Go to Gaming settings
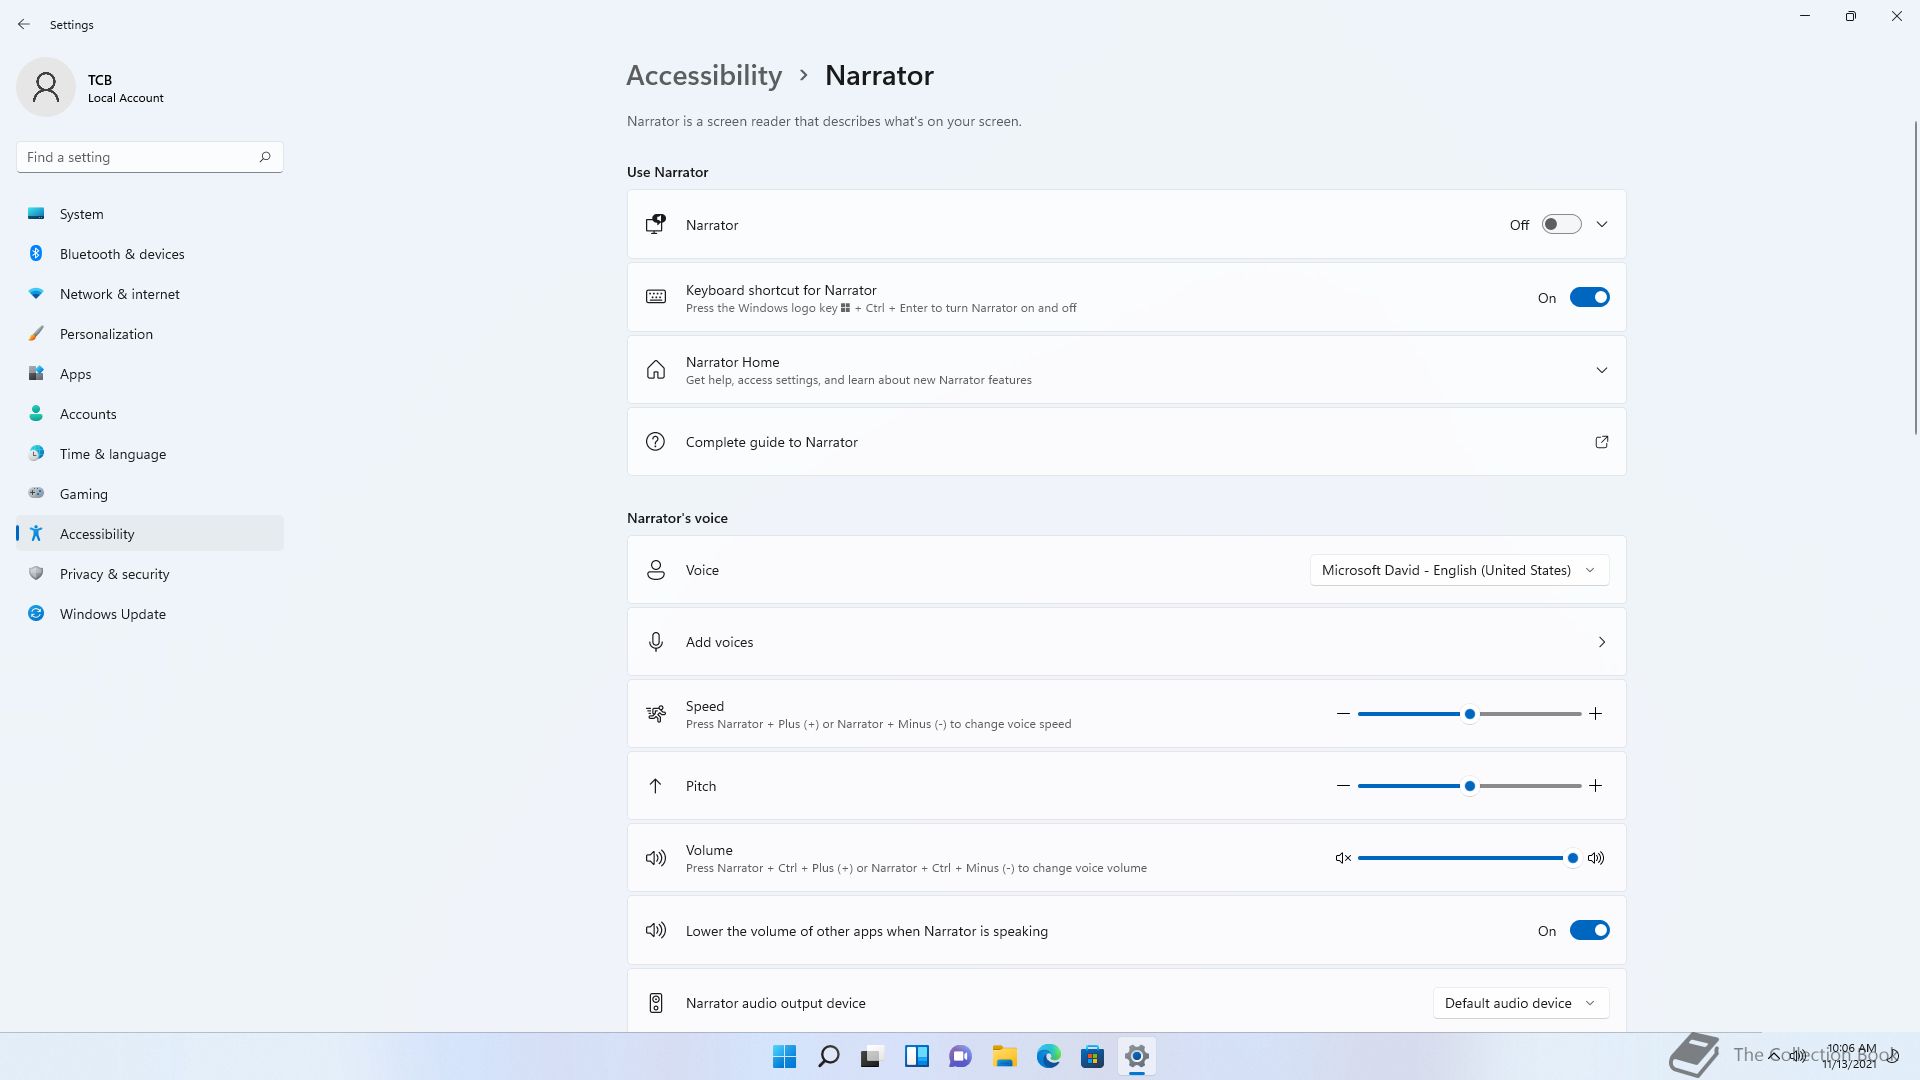The width and height of the screenshot is (1920, 1080). [x=150, y=494]
